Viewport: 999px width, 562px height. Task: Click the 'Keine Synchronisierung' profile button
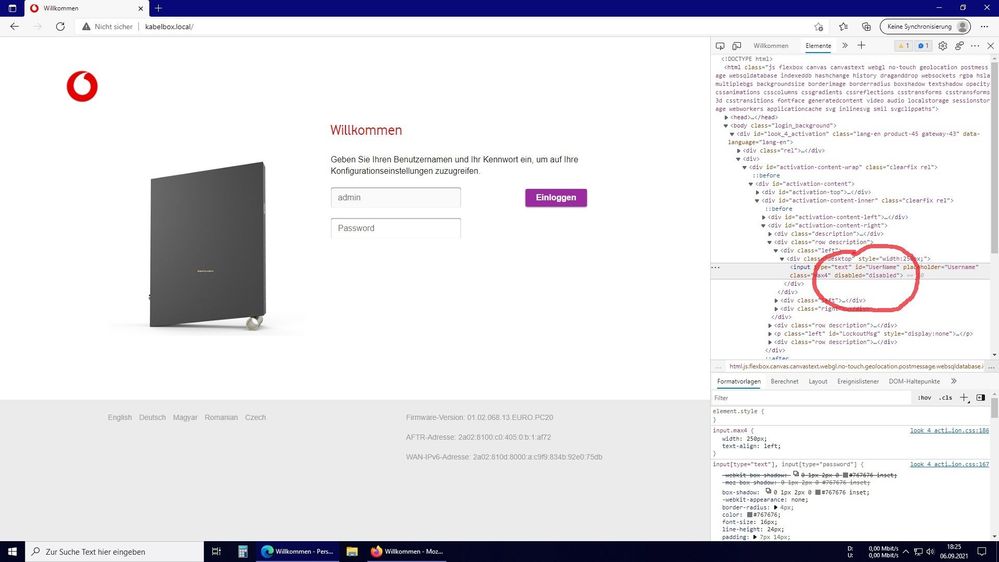(925, 27)
